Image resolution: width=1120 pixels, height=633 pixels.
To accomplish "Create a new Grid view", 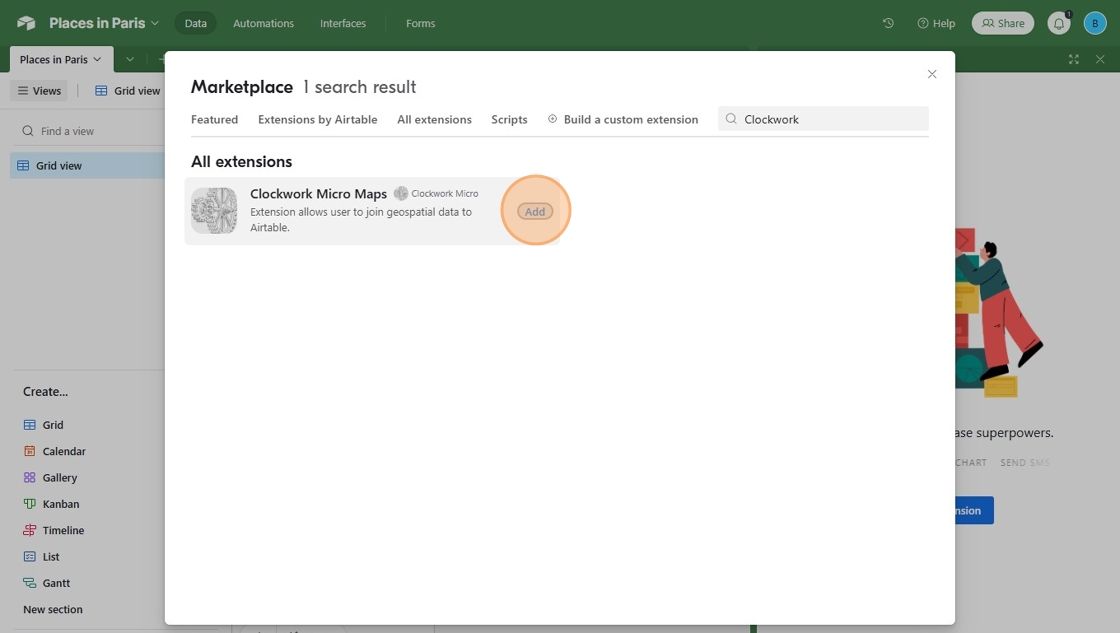I will (53, 424).
